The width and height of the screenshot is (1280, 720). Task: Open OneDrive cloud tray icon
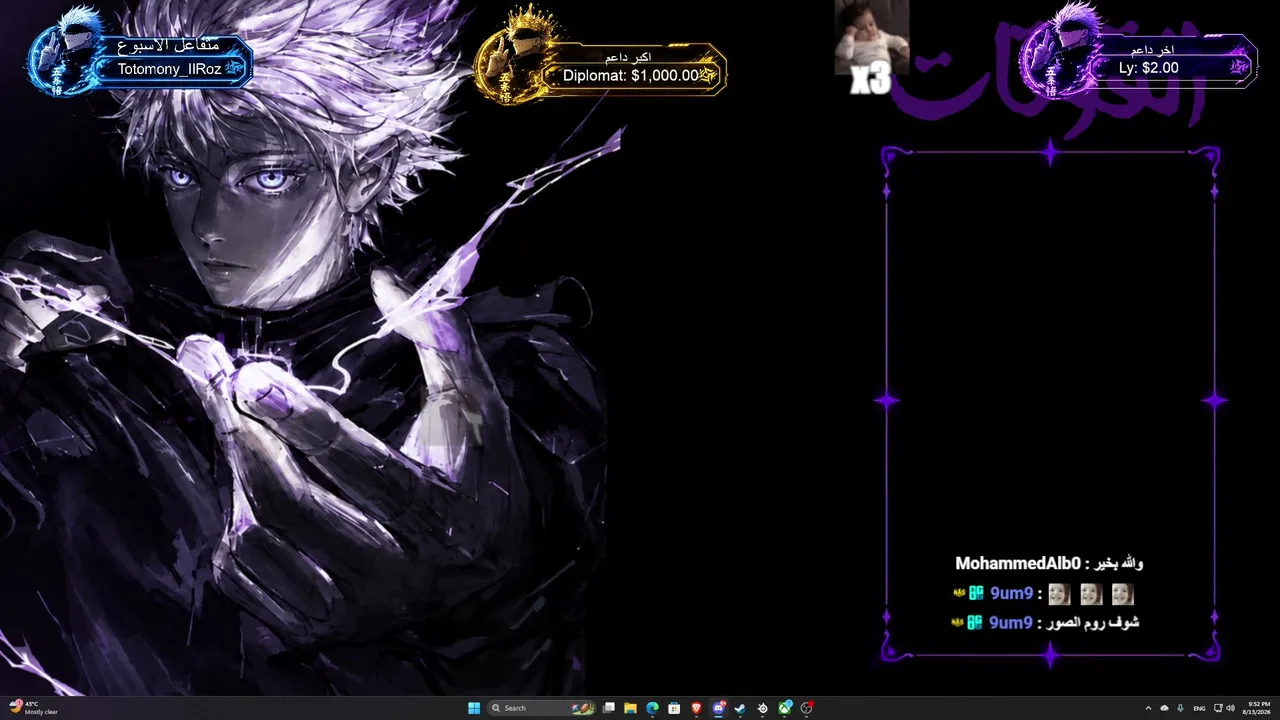pyautogui.click(x=1164, y=708)
